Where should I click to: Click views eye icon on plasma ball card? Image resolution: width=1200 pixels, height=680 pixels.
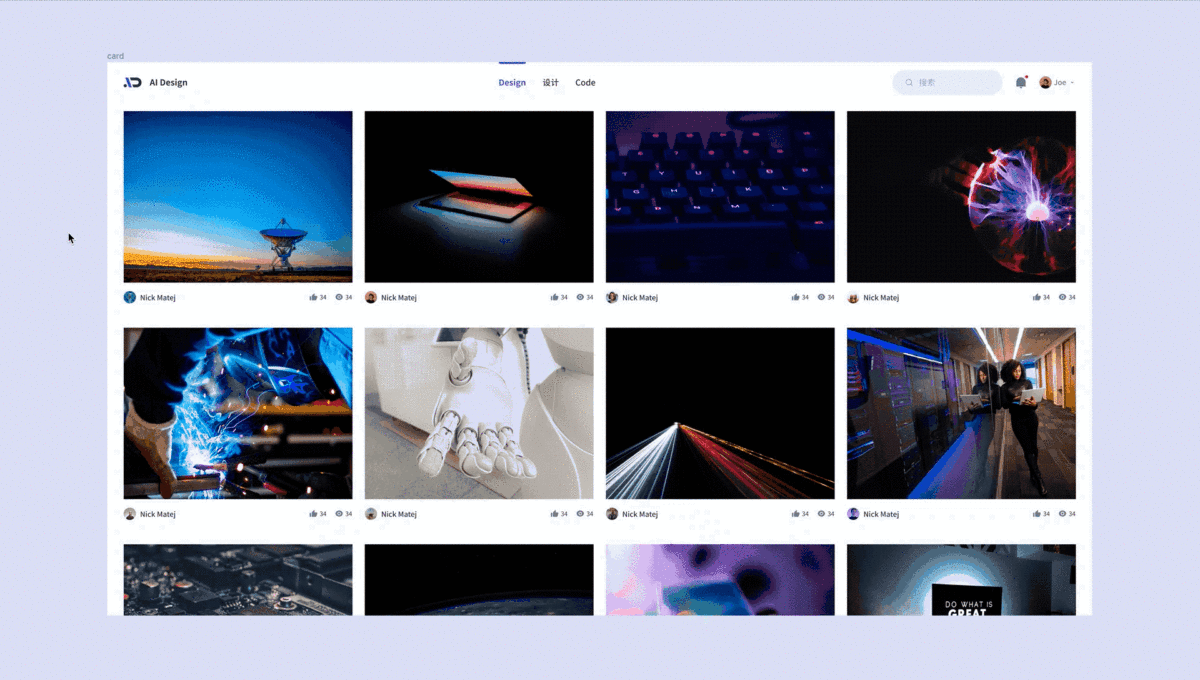point(1063,297)
